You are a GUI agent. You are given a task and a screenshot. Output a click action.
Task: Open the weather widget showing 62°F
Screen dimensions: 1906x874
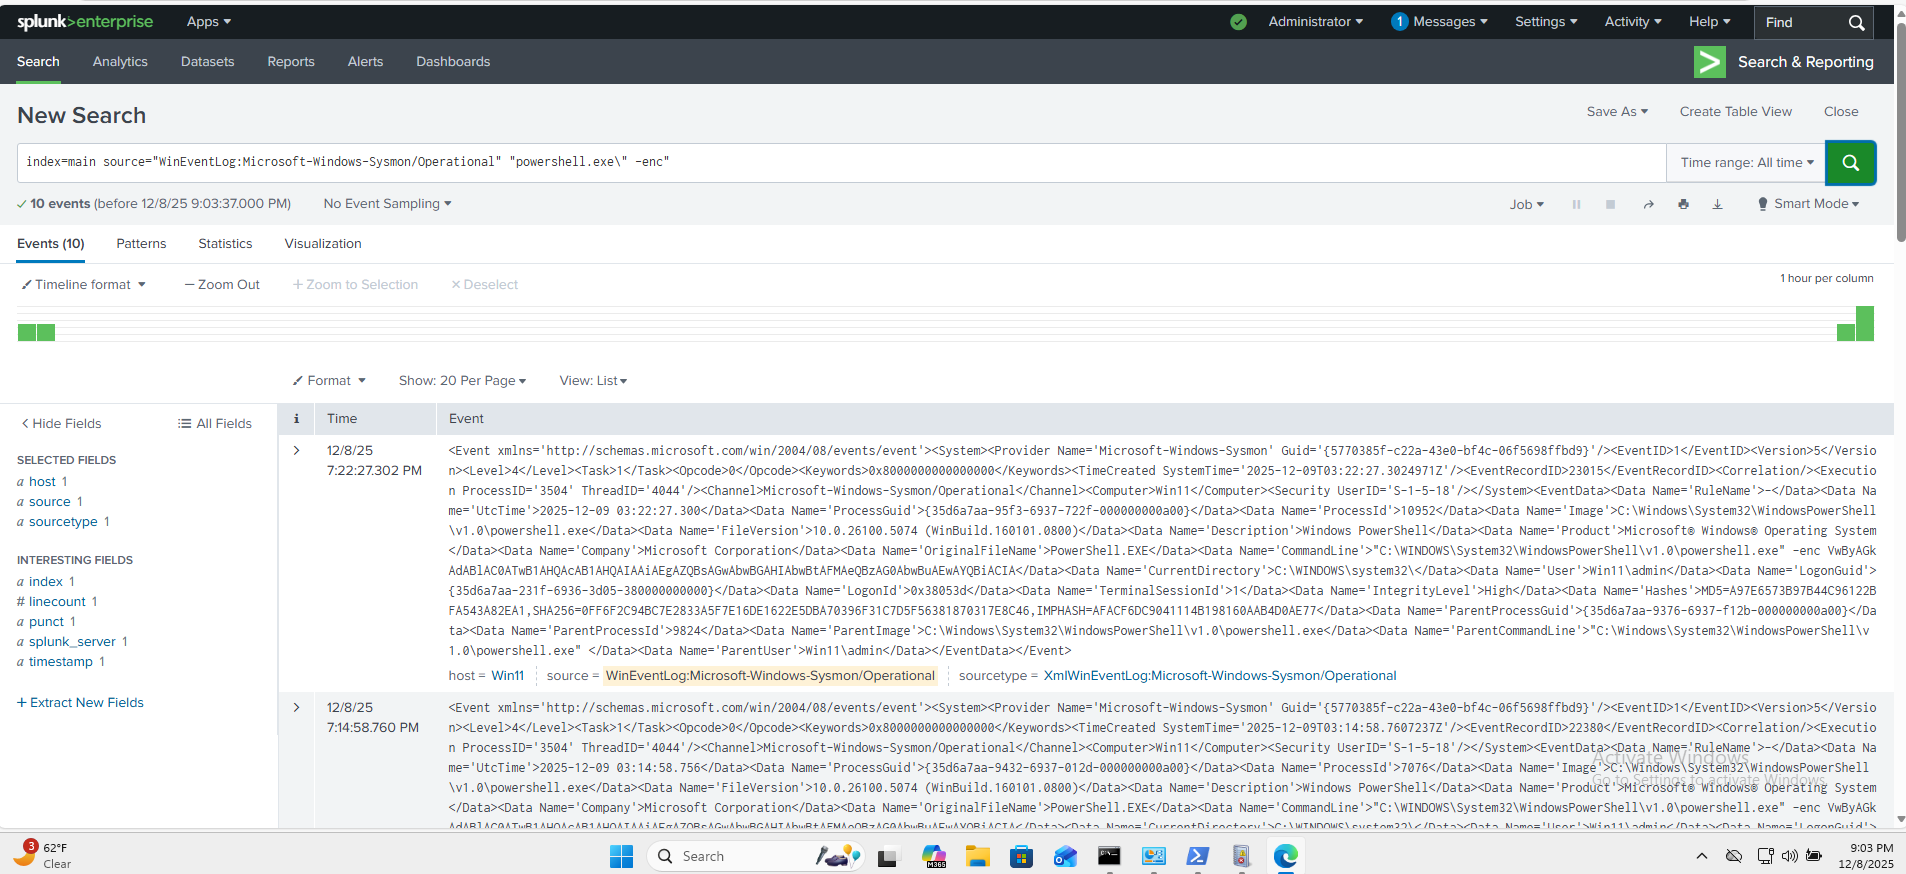(42, 855)
